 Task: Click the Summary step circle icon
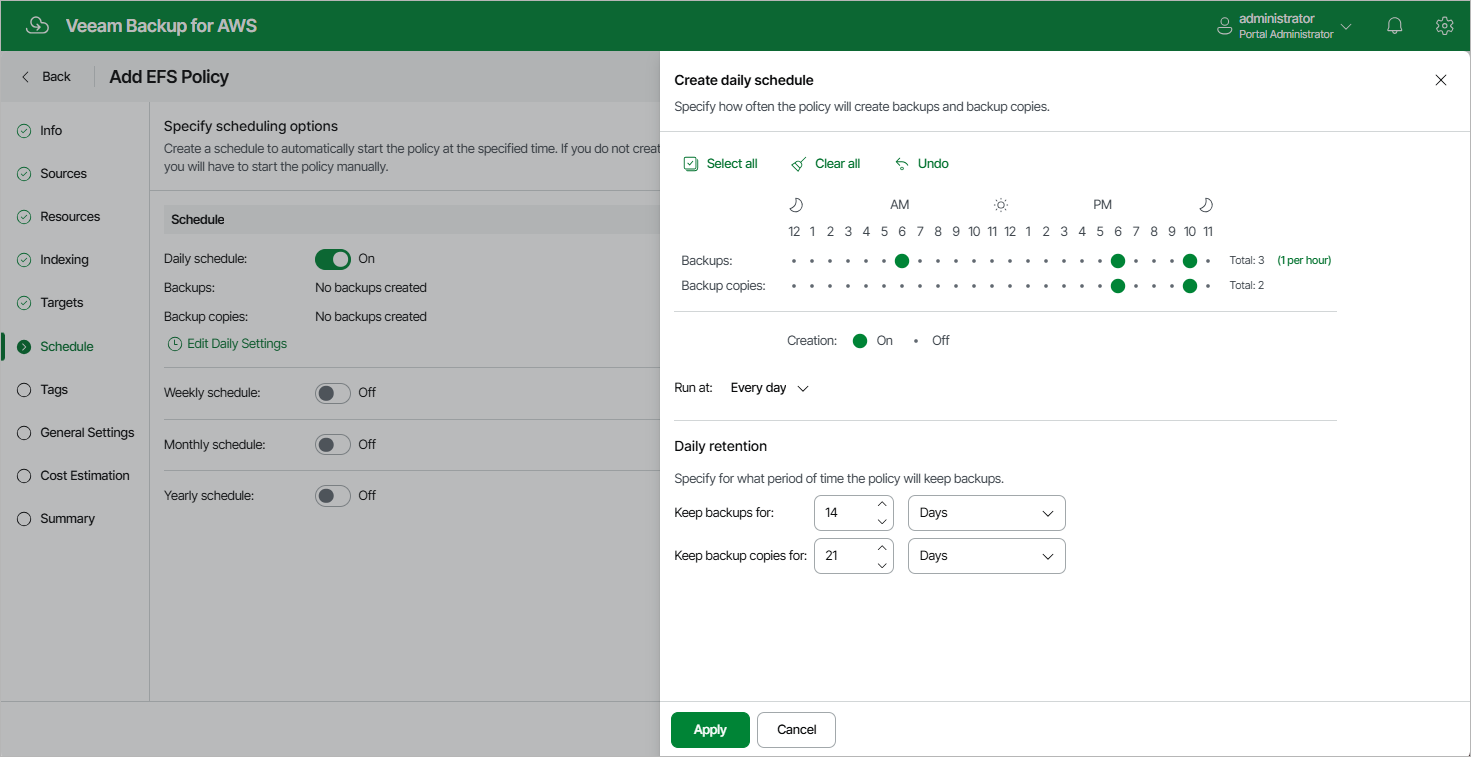pos(24,519)
